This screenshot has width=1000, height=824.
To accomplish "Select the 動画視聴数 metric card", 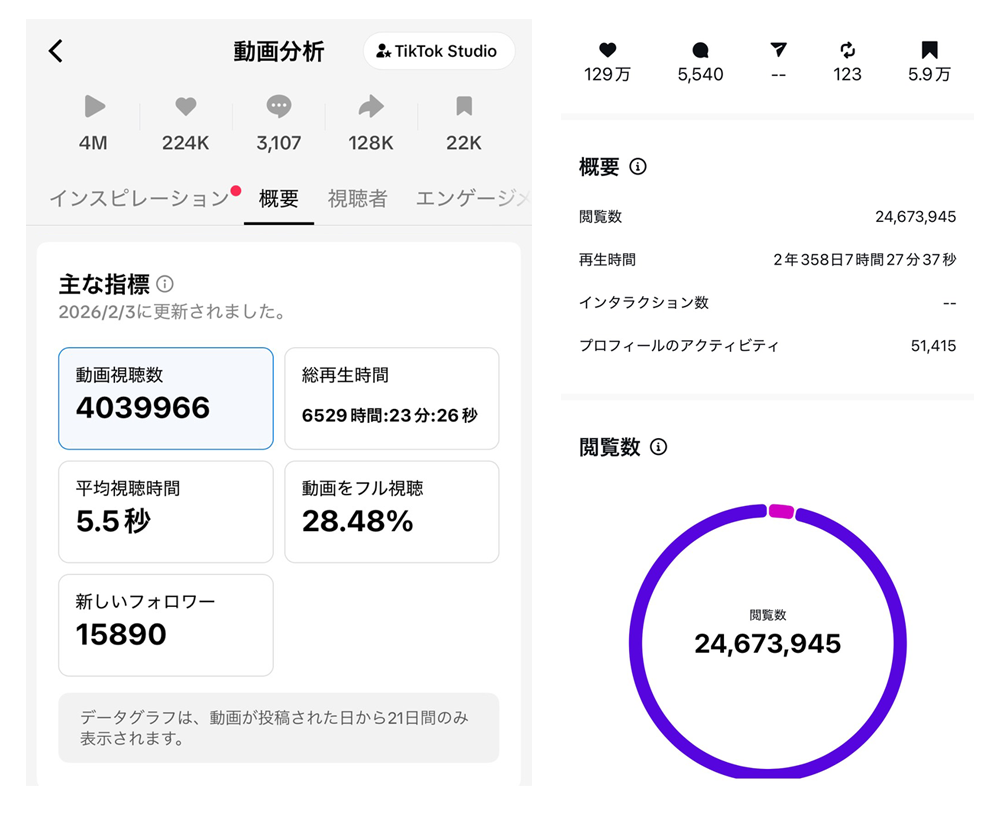I will (166, 398).
